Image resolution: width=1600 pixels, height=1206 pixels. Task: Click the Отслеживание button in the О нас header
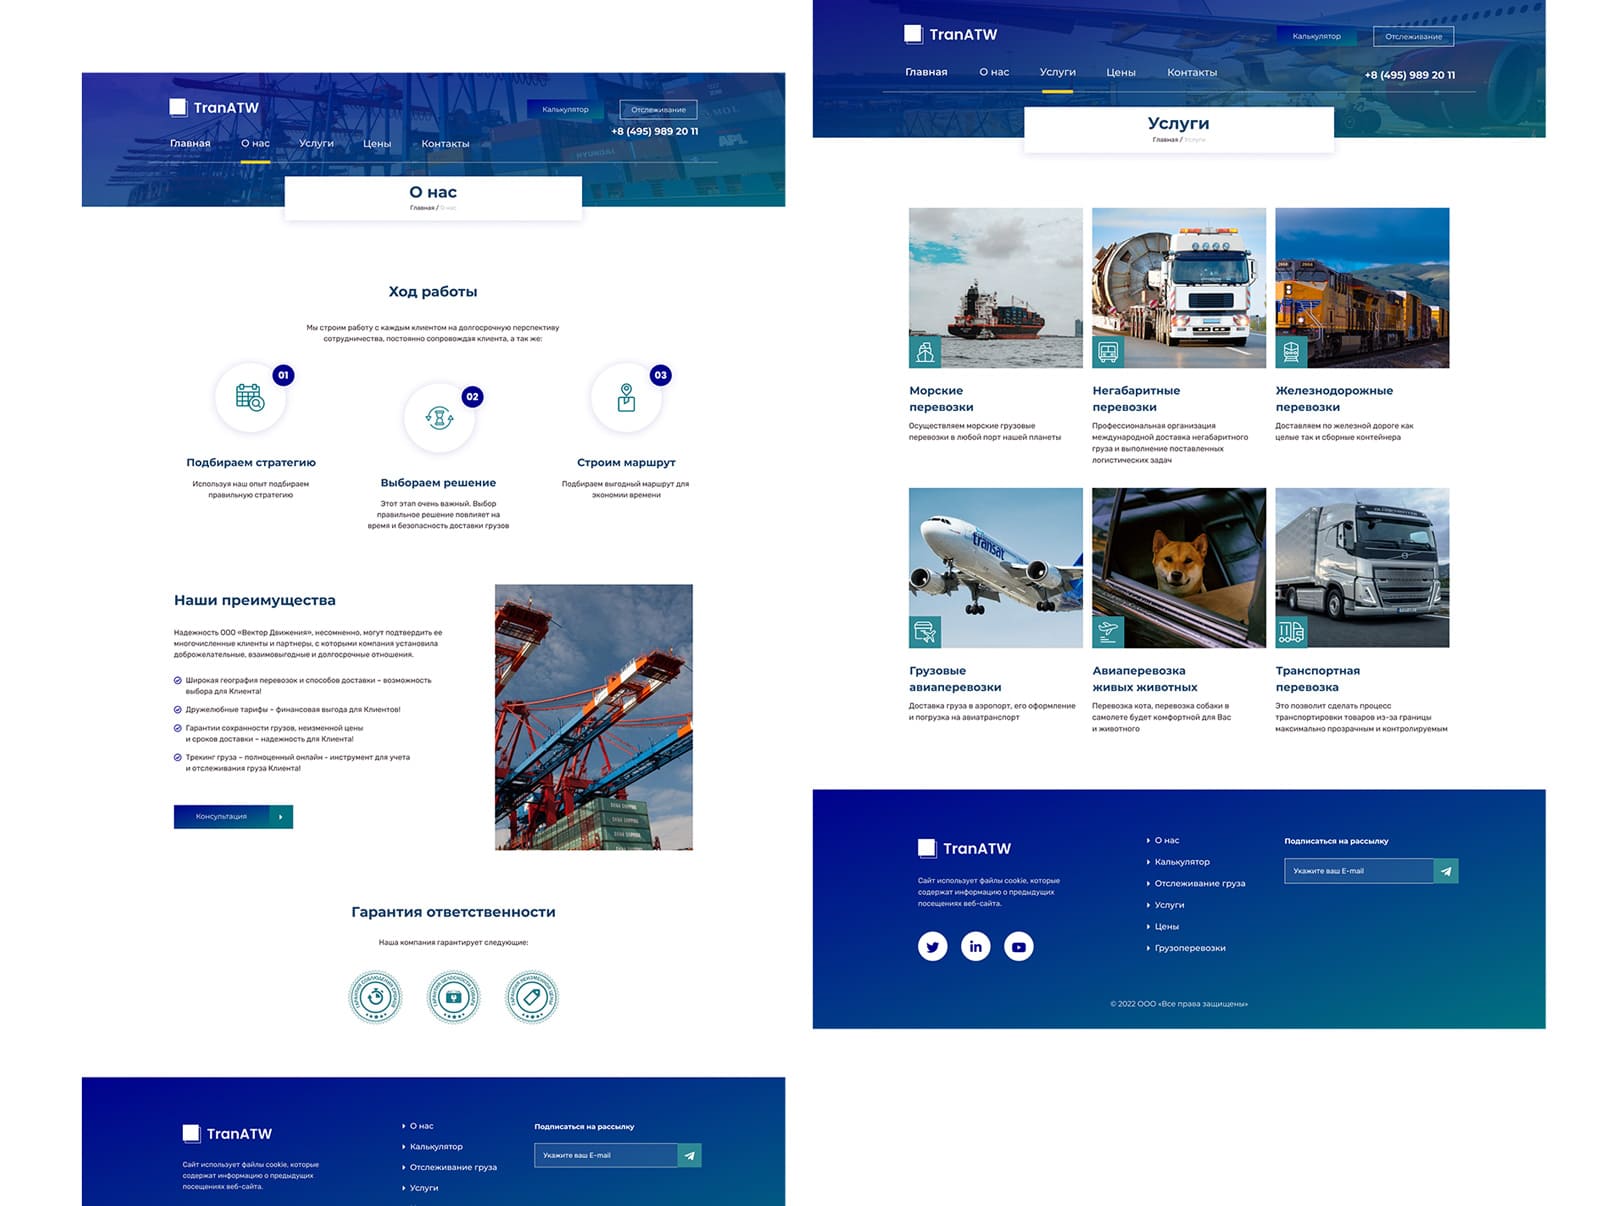tap(658, 110)
